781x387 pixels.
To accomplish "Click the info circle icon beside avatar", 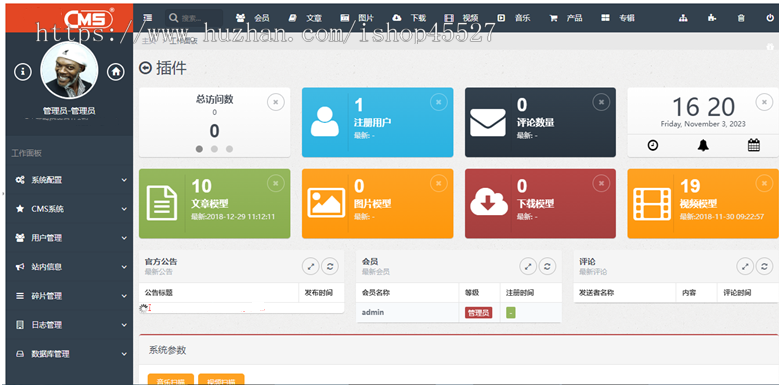I will (x=23, y=72).
